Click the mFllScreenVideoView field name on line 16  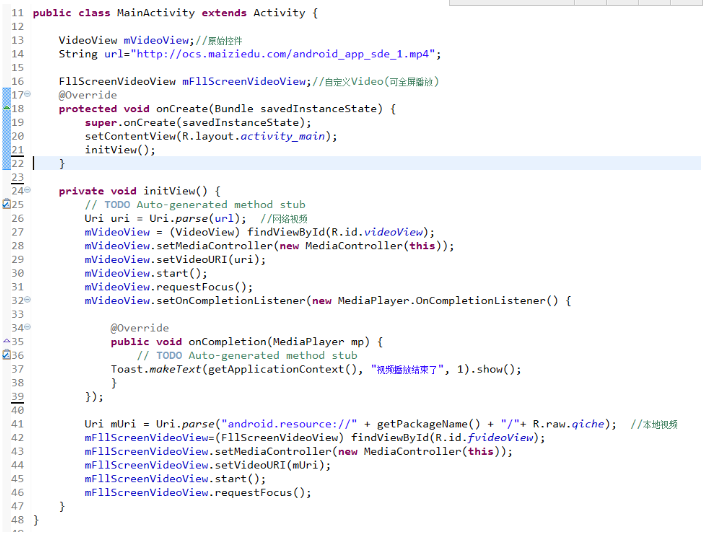pos(244,81)
